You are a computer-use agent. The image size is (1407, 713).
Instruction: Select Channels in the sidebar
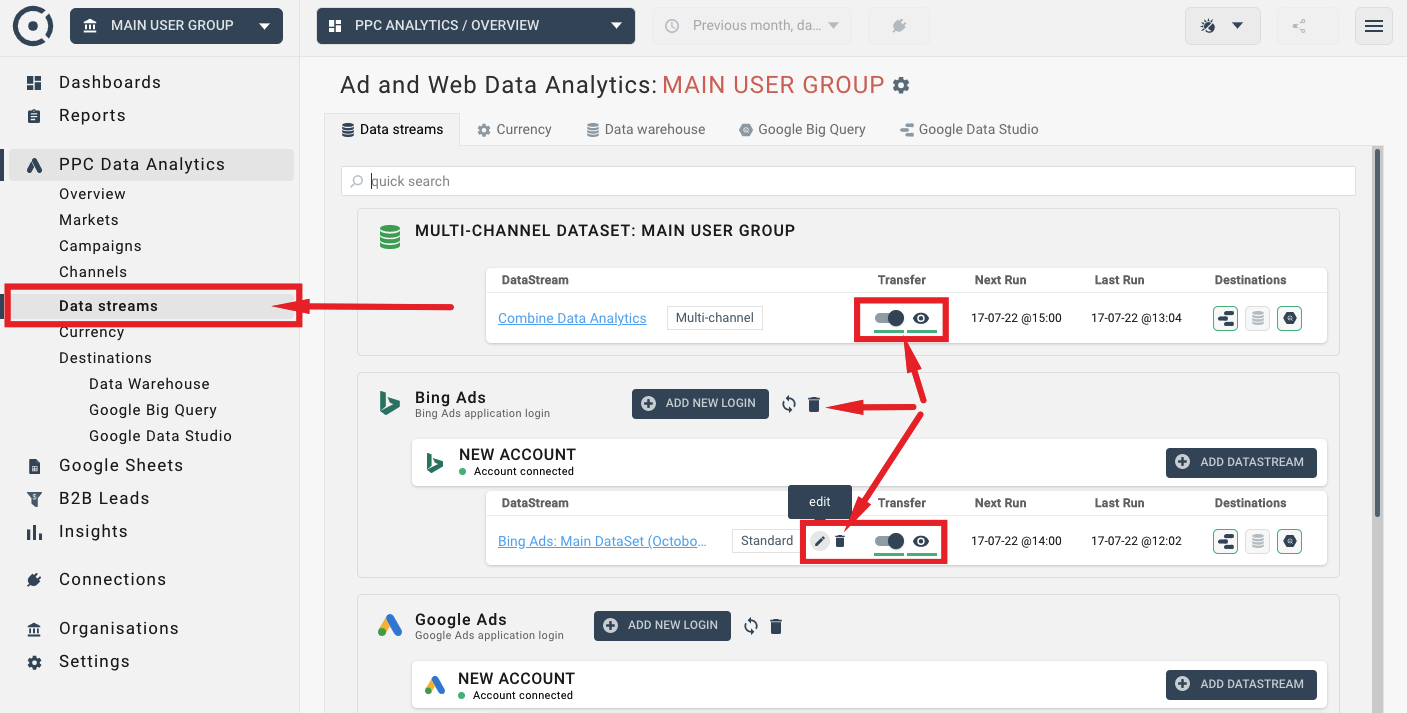click(x=93, y=272)
